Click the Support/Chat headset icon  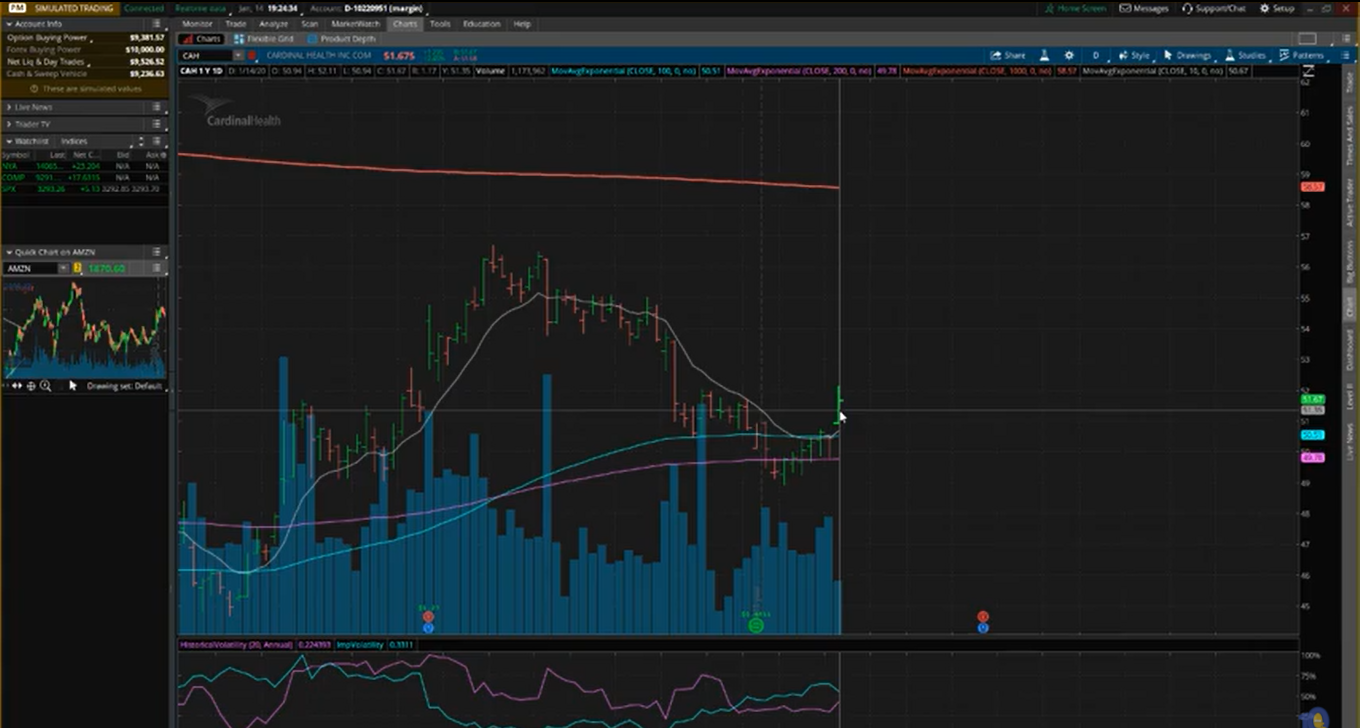click(x=1187, y=8)
